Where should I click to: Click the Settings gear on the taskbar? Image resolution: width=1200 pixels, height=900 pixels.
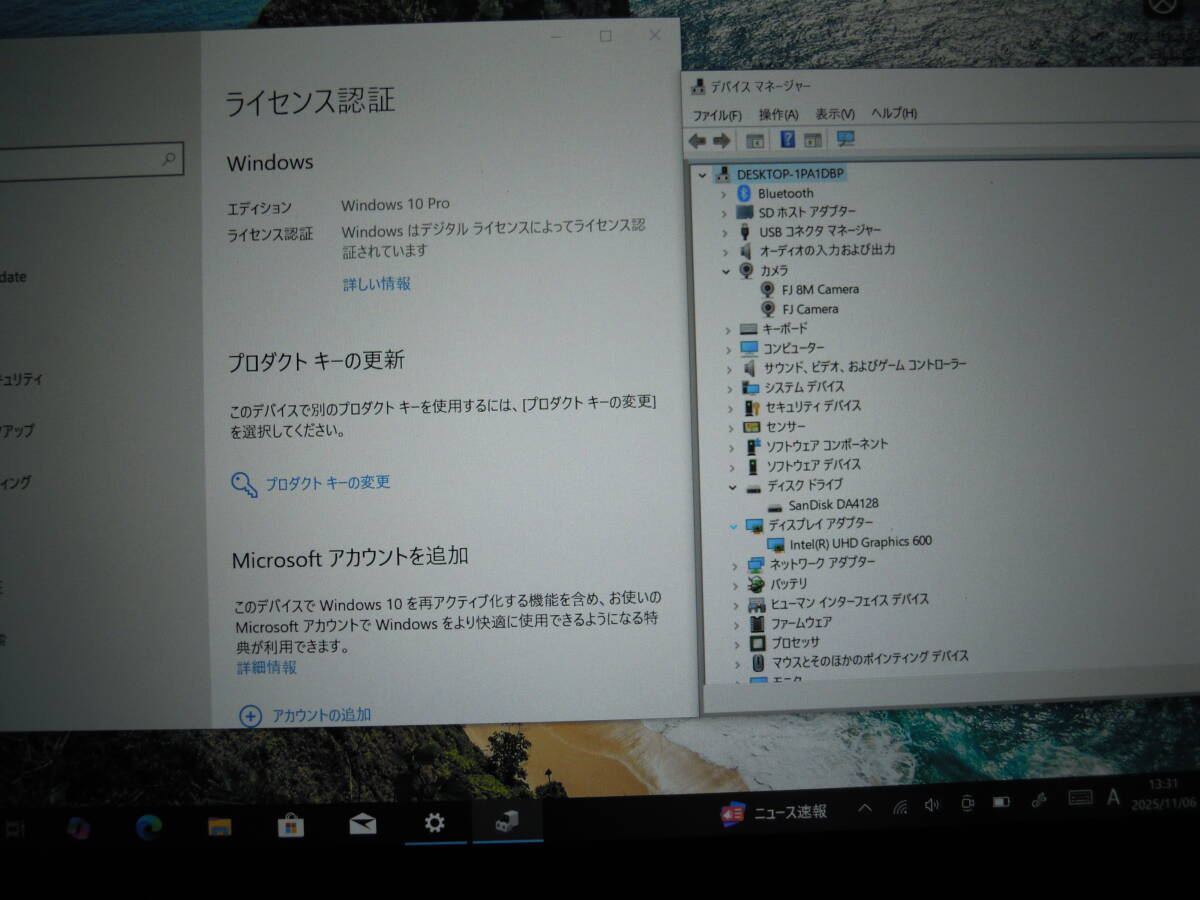click(x=434, y=823)
